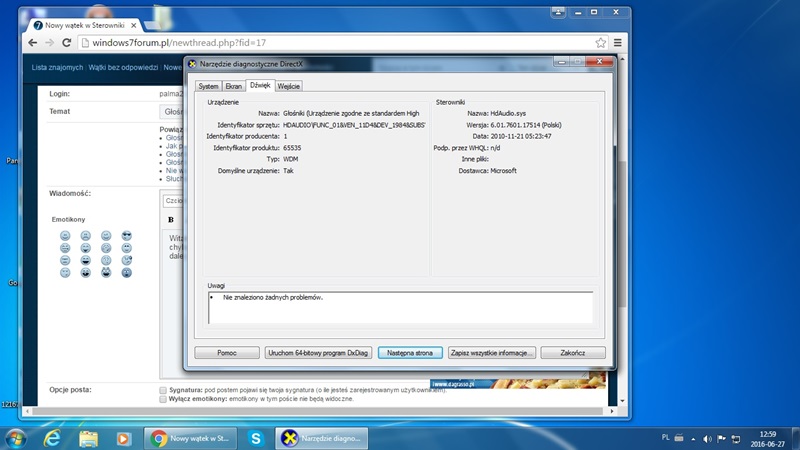
Task: Switch to Chrome taskbar button
Action: (192, 438)
